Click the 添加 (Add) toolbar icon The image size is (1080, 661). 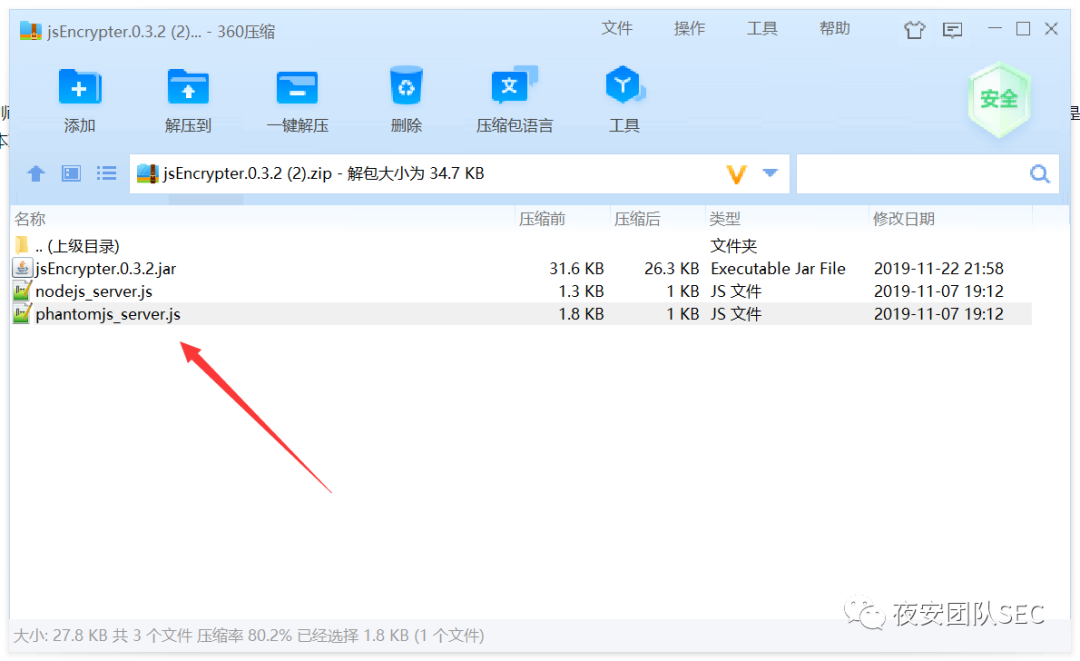pos(80,87)
